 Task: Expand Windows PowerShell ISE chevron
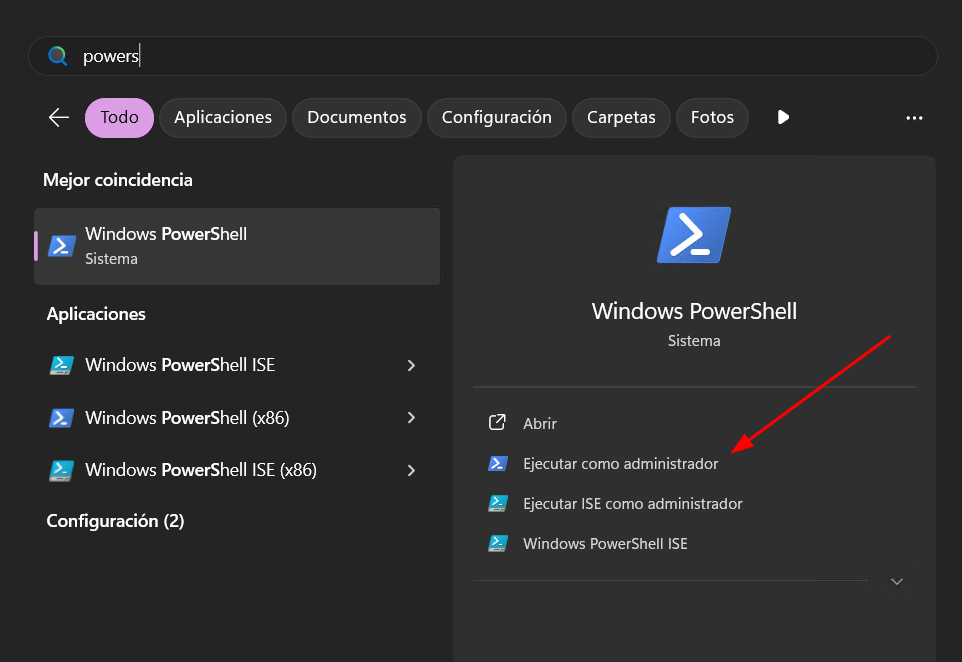411,366
